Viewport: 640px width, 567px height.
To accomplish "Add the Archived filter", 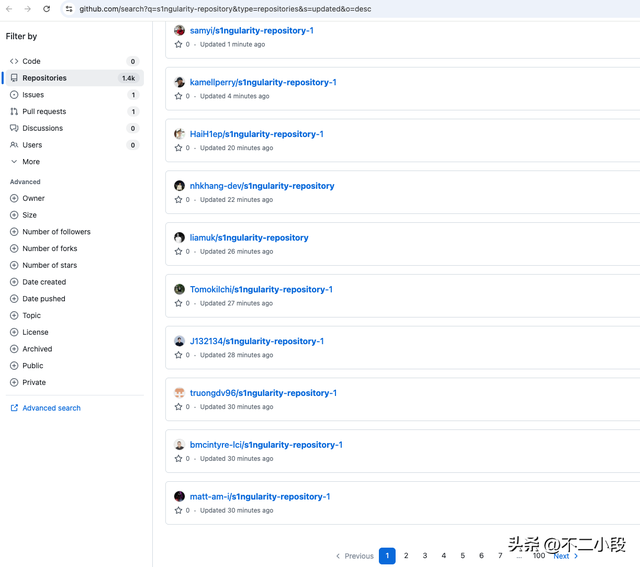I will coord(31,349).
